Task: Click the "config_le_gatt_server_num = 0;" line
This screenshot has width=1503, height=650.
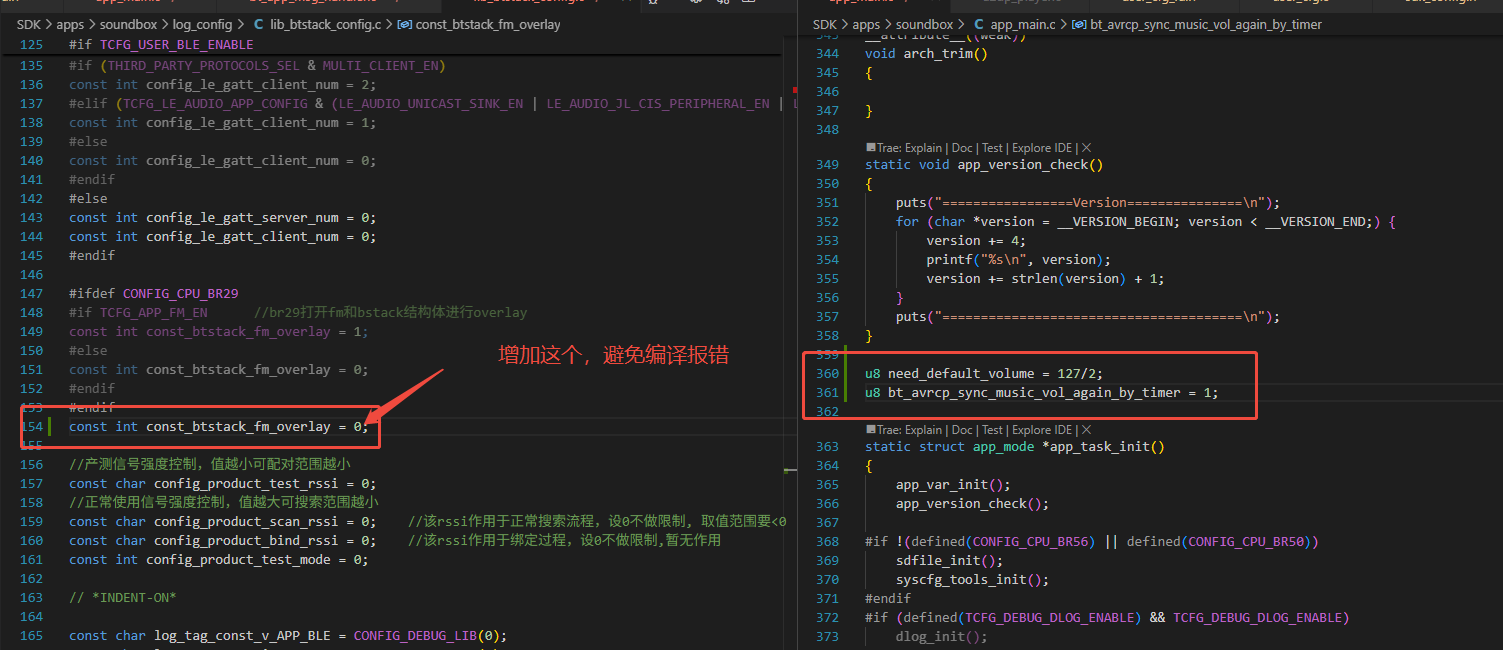Action: [x=223, y=218]
